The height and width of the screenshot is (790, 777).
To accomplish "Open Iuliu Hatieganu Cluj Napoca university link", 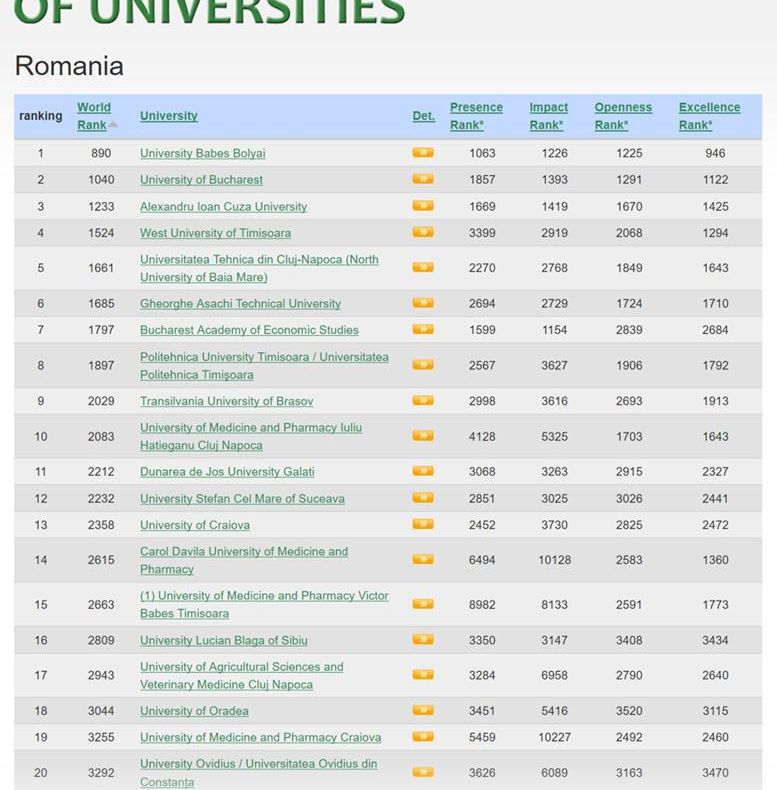I will tap(251, 436).
